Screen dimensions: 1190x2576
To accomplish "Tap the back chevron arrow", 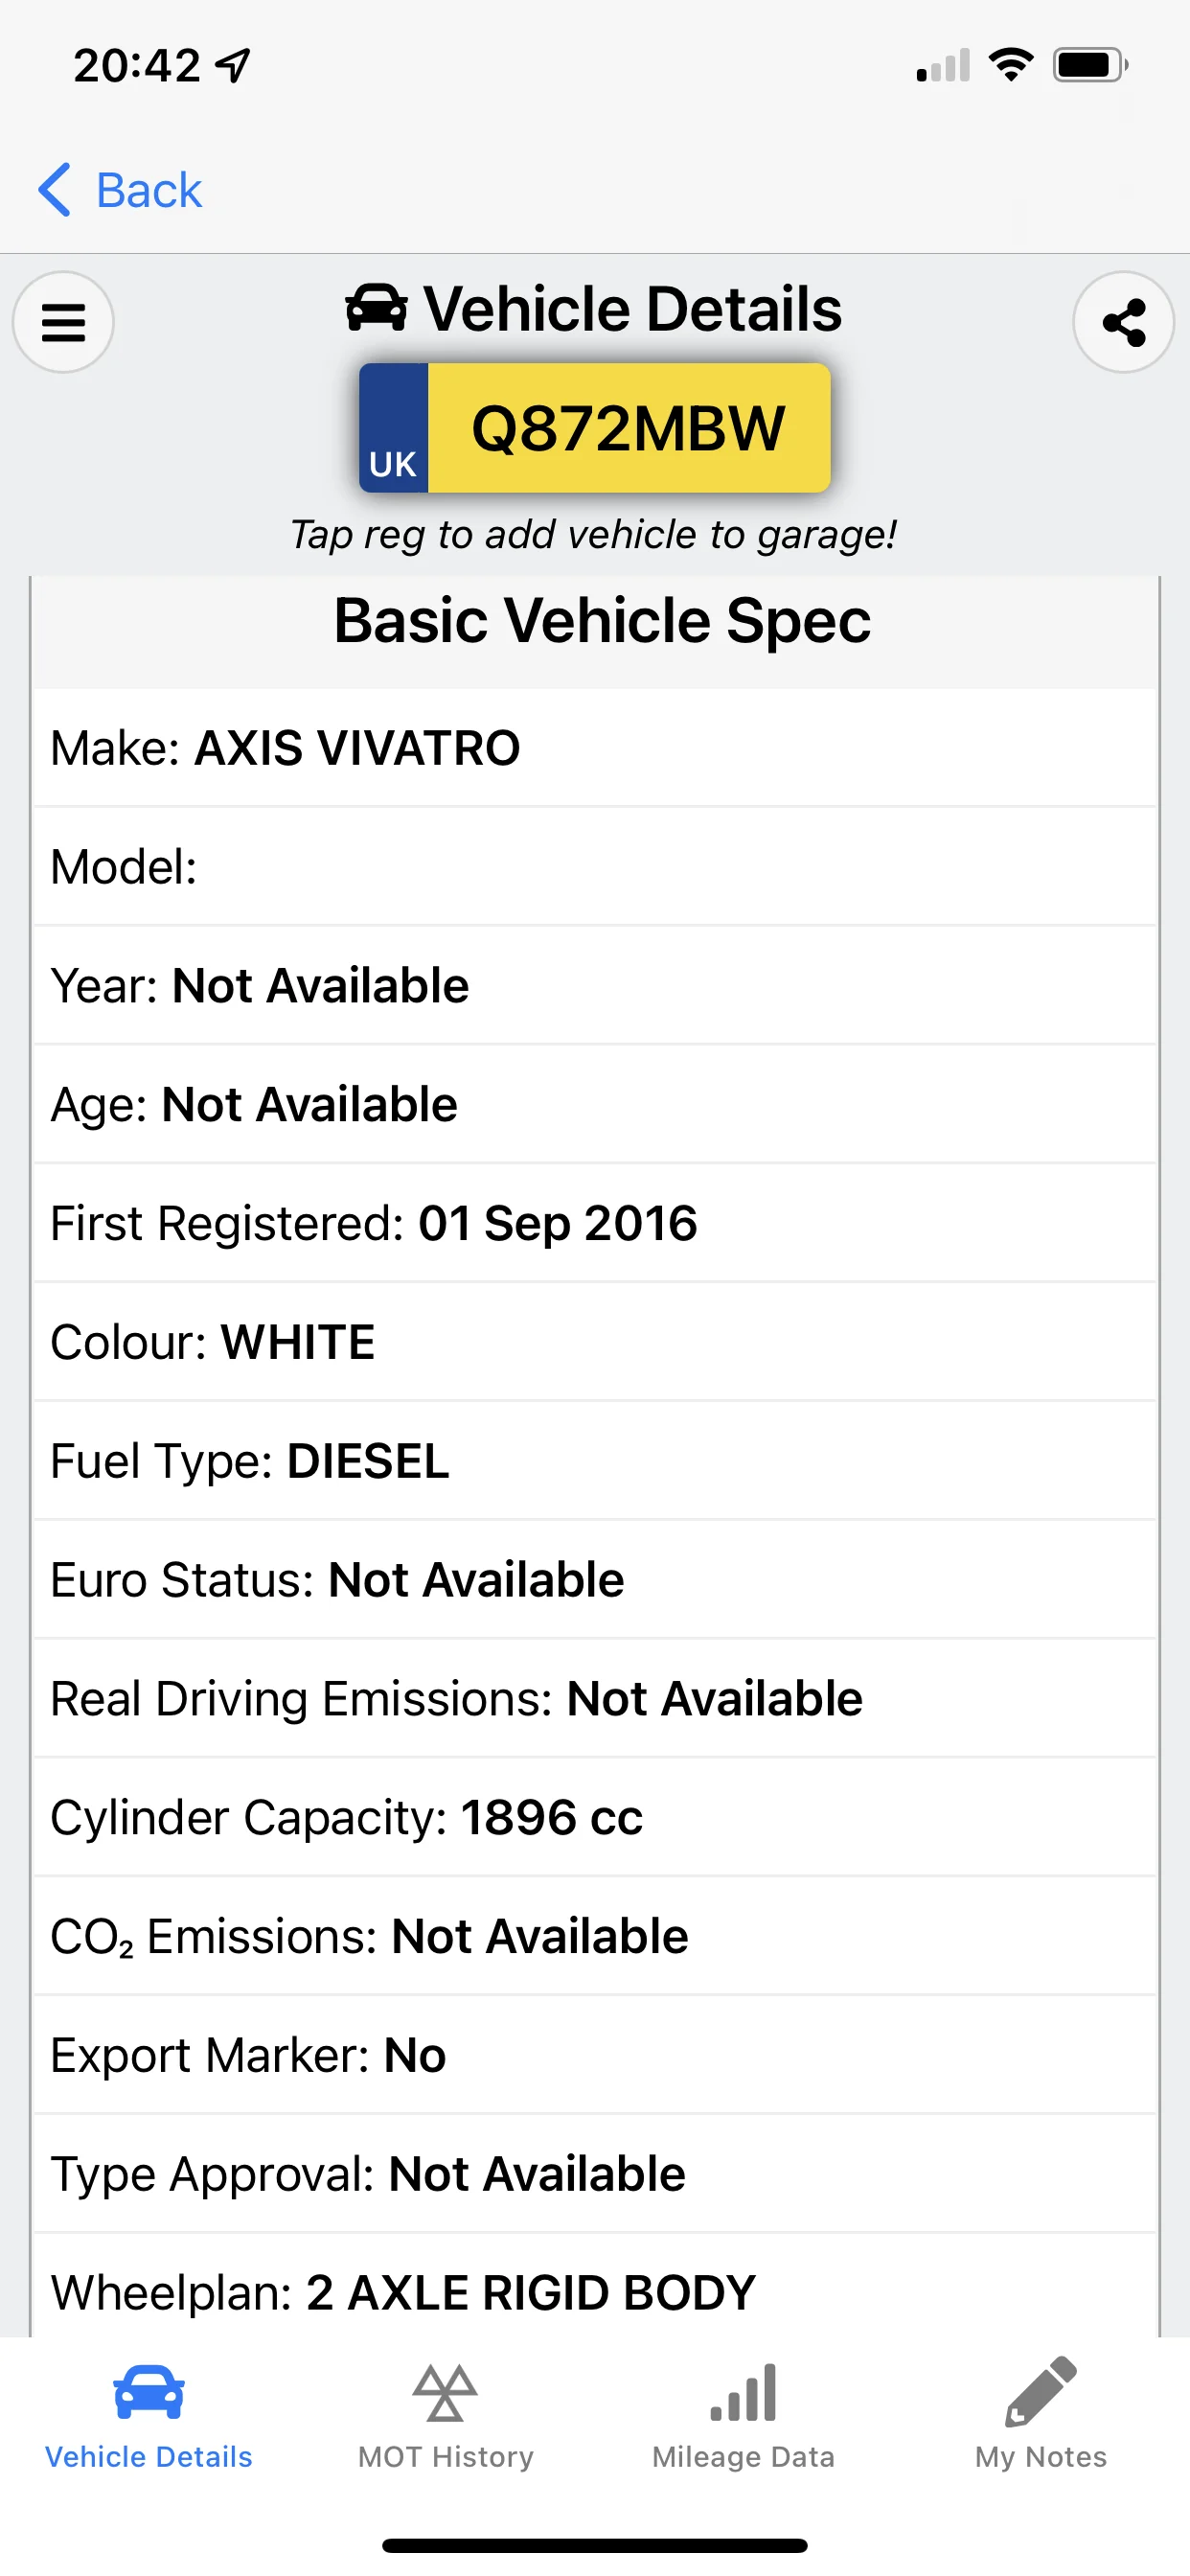I will [x=55, y=190].
